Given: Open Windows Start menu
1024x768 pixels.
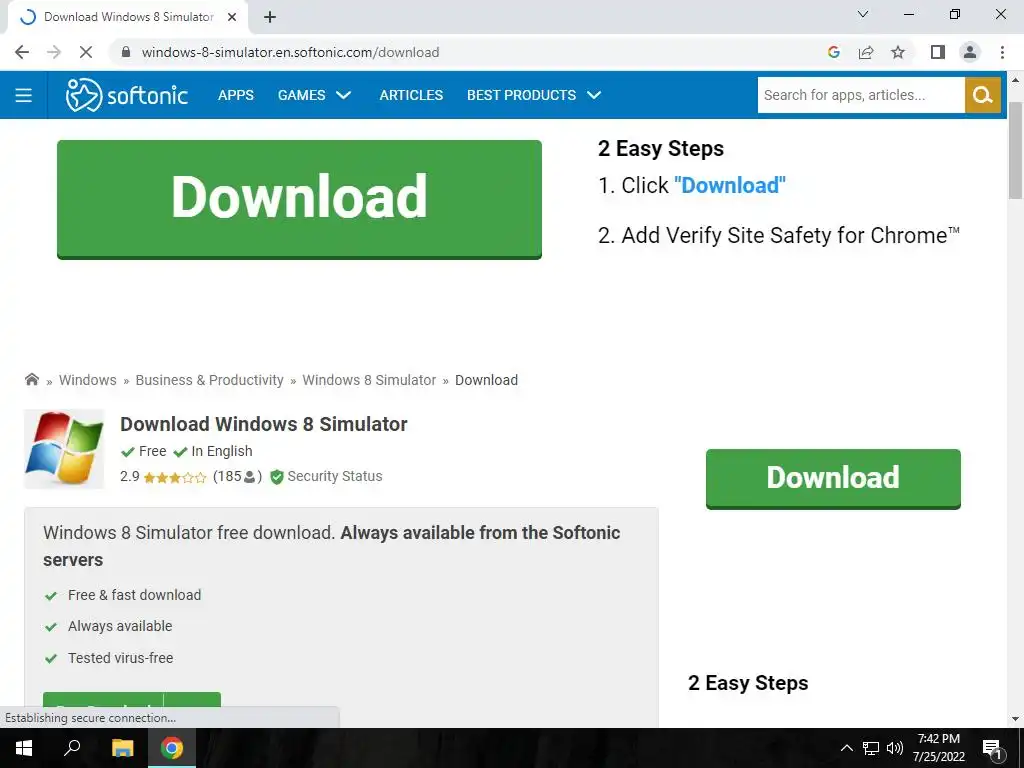Looking at the screenshot, I should click(24, 748).
